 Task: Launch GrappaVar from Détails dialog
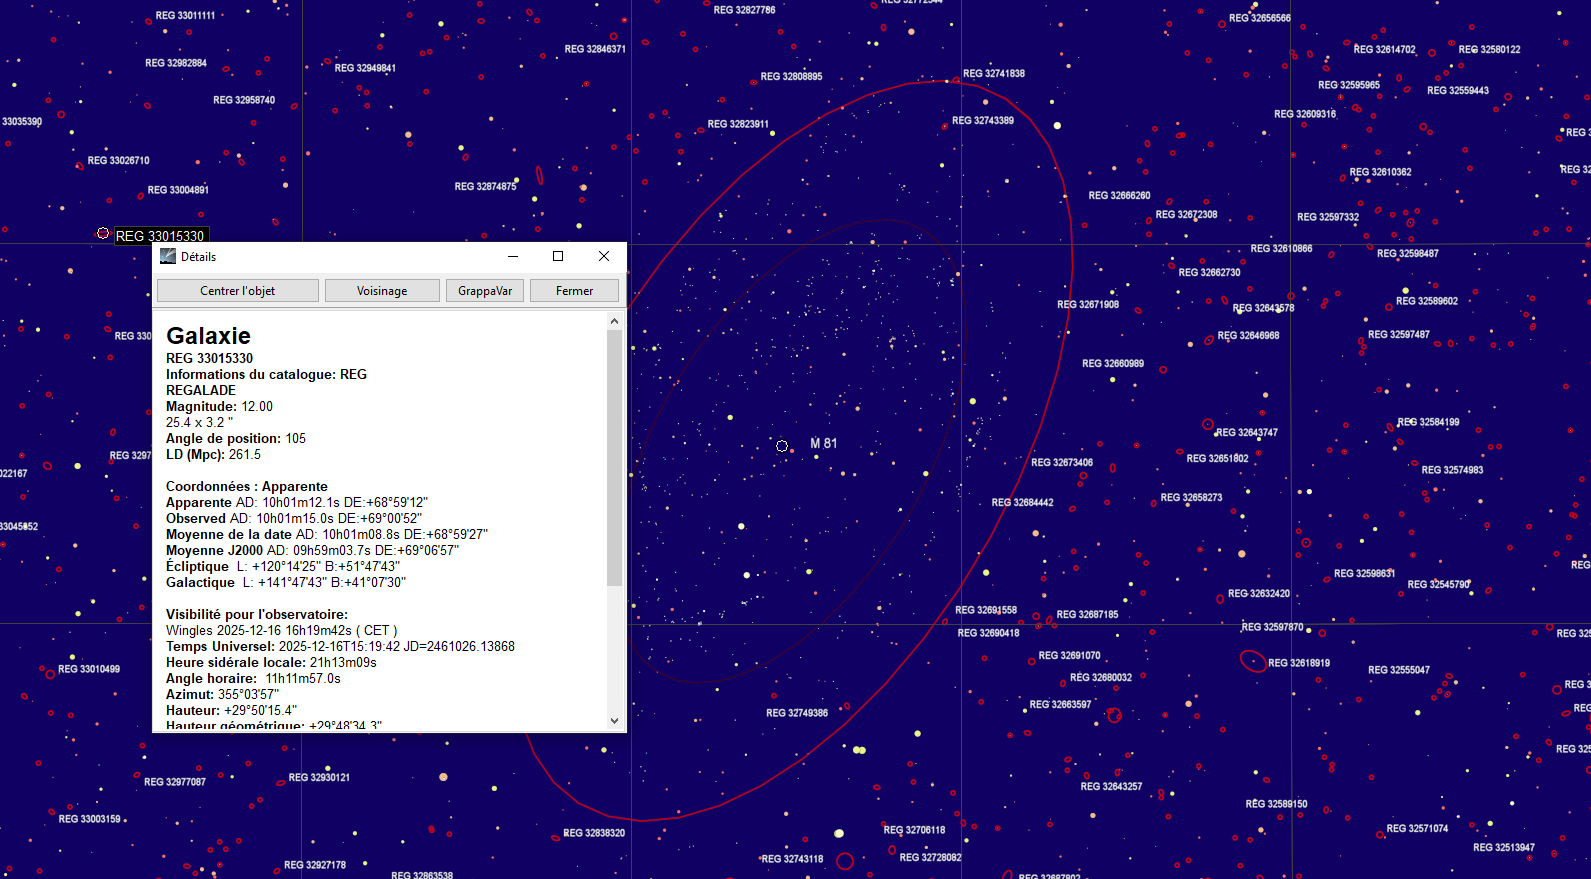pyautogui.click(x=485, y=291)
